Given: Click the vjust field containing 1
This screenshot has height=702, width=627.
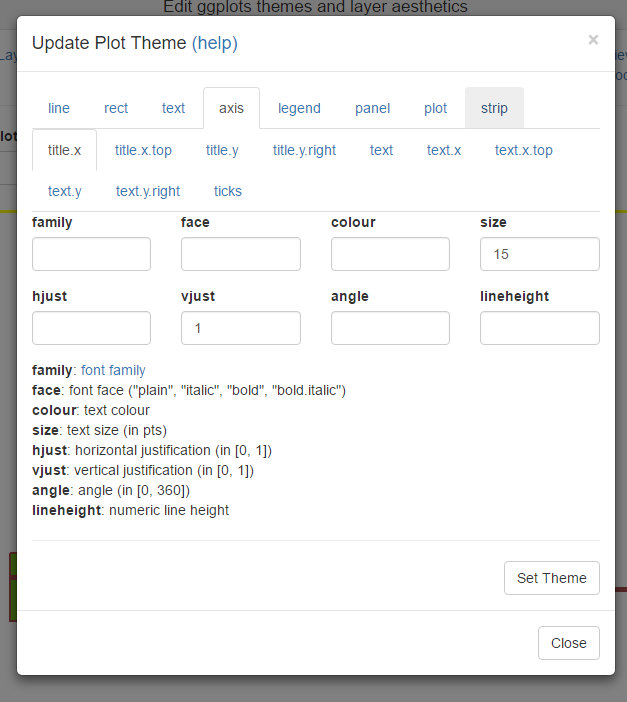Looking at the screenshot, I should click(241, 328).
